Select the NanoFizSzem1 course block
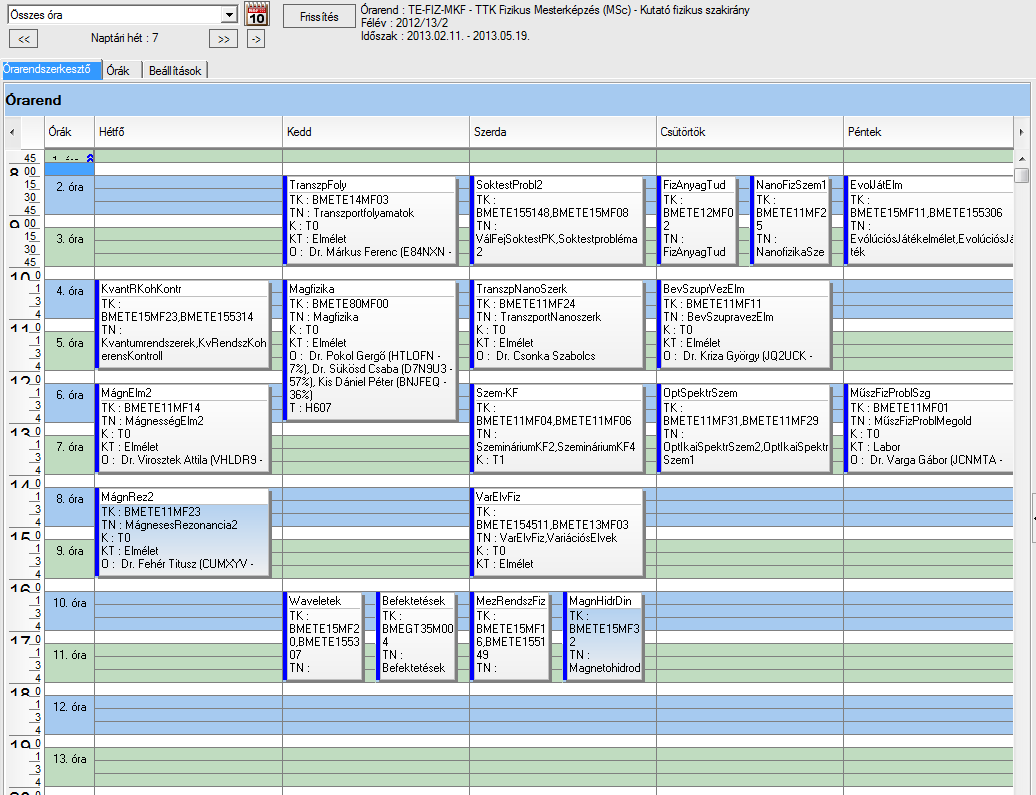Image resolution: width=1036 pixels, height=795 pixels. [790, 220]
